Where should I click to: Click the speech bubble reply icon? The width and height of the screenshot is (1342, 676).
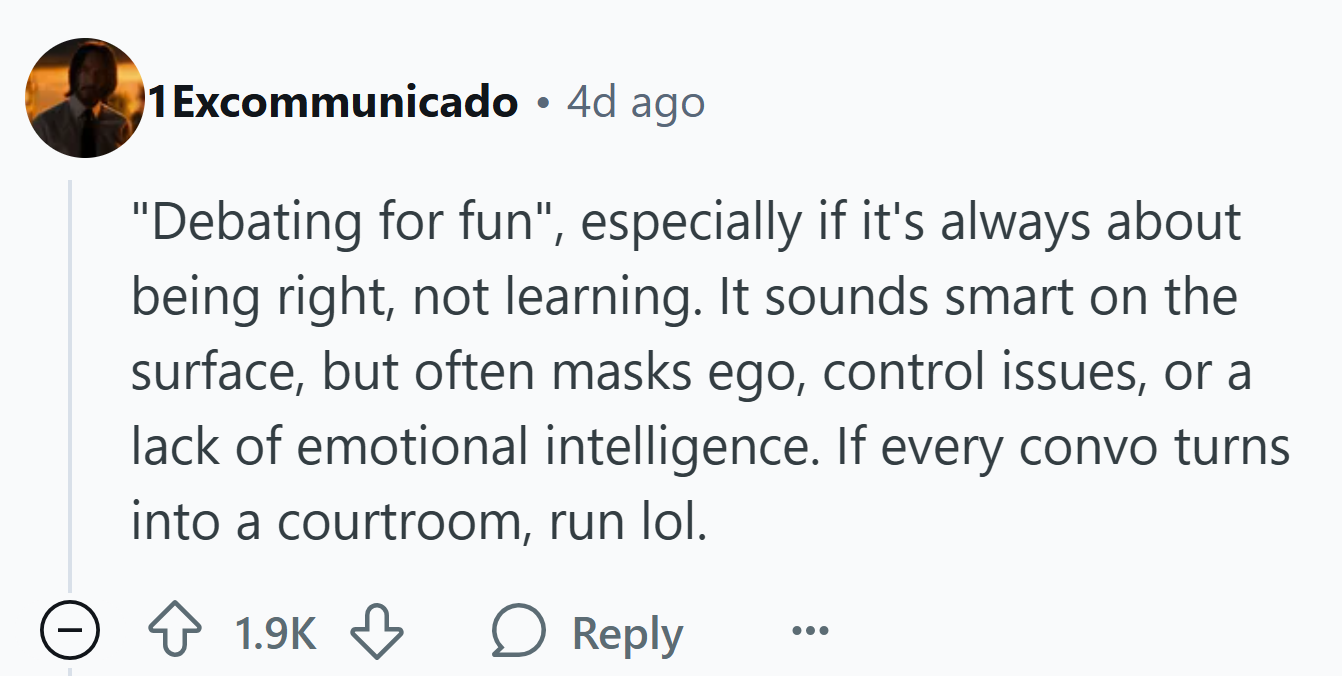click(x=518, y=632)
